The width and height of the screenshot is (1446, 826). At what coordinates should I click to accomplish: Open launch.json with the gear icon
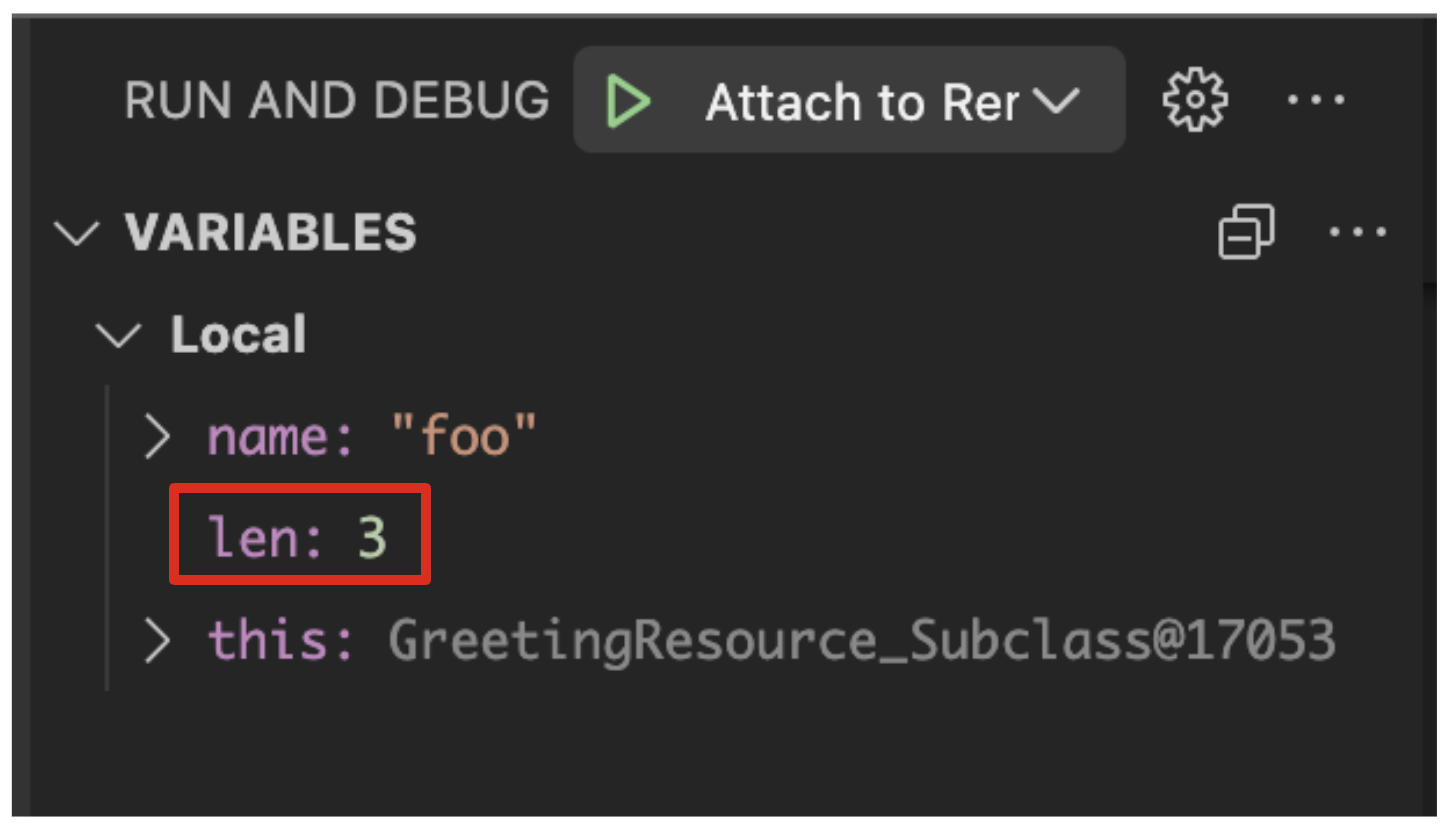(1195, 100)
